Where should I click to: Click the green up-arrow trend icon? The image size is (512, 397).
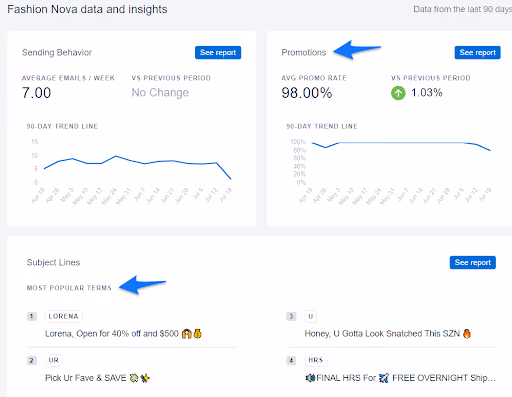398,93
